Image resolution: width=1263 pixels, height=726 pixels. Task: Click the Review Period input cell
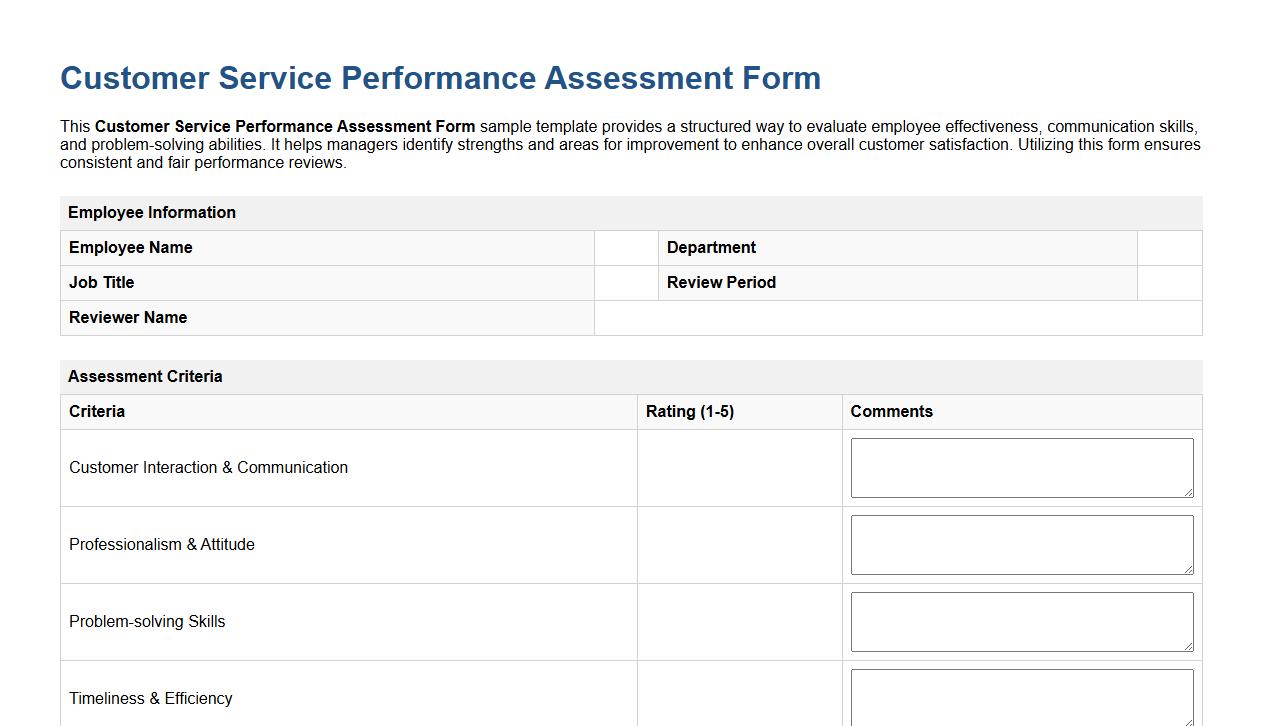pos(1170,282)
